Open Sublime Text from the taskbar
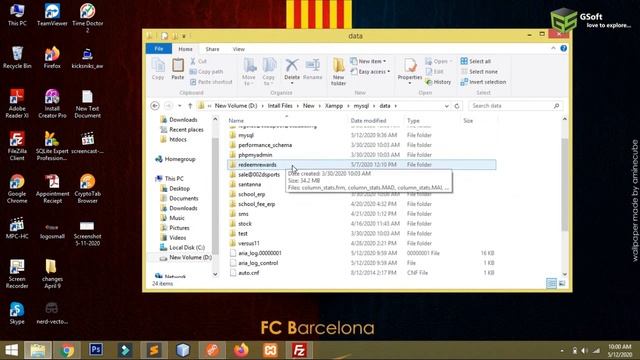640x360 pixels. click(x=154, y=350)
